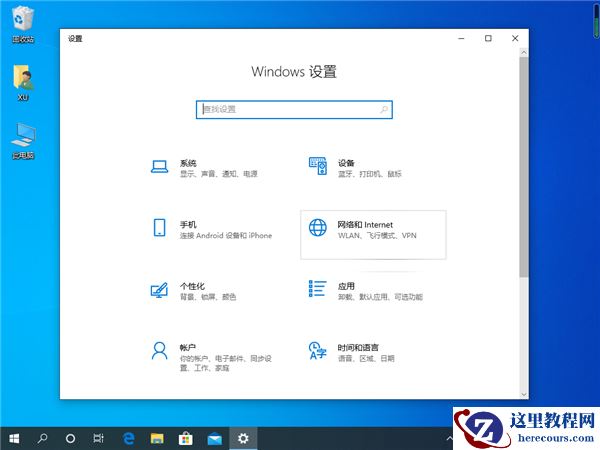
Task: Minimize the 设置 window
Action: pos(461,38)
